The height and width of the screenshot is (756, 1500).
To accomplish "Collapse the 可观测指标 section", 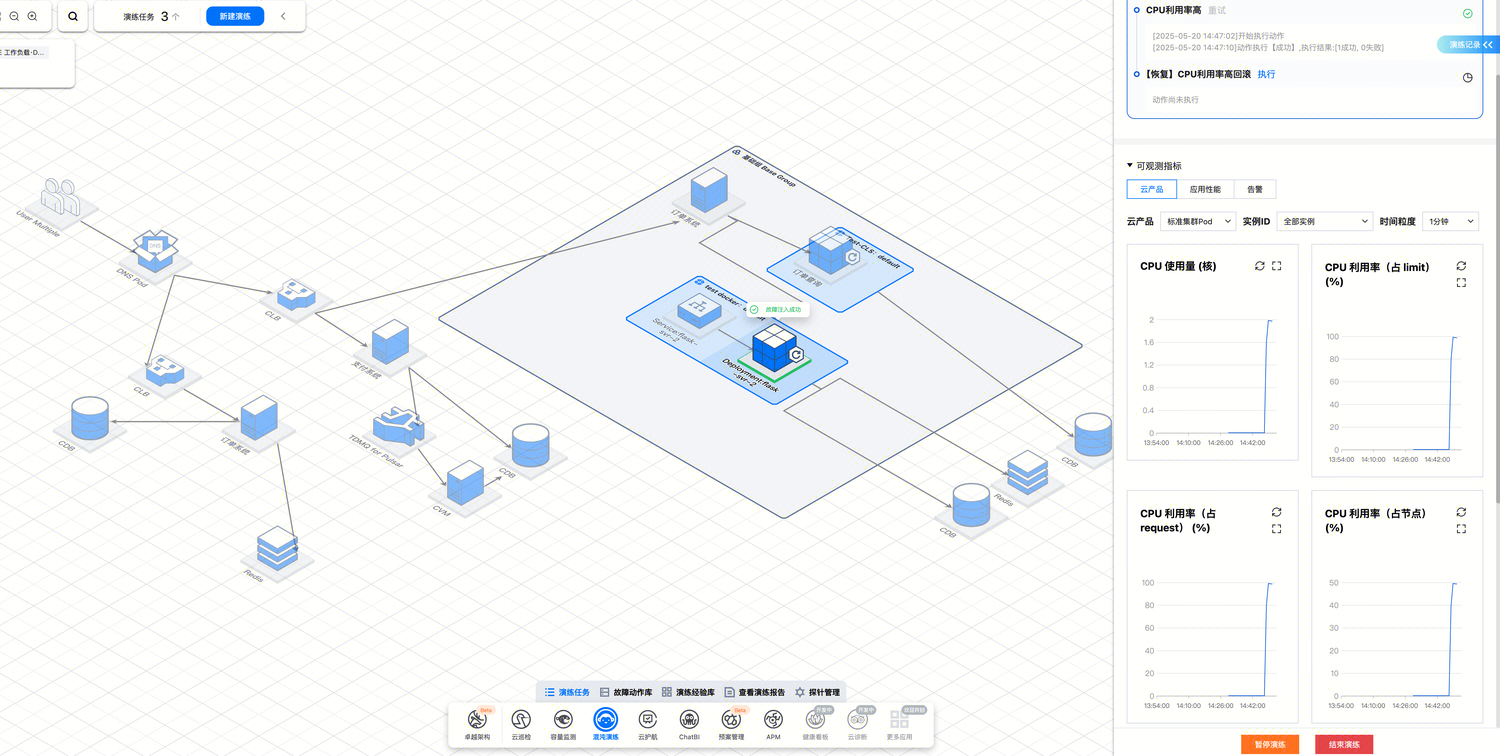I will click(1129, 166).
